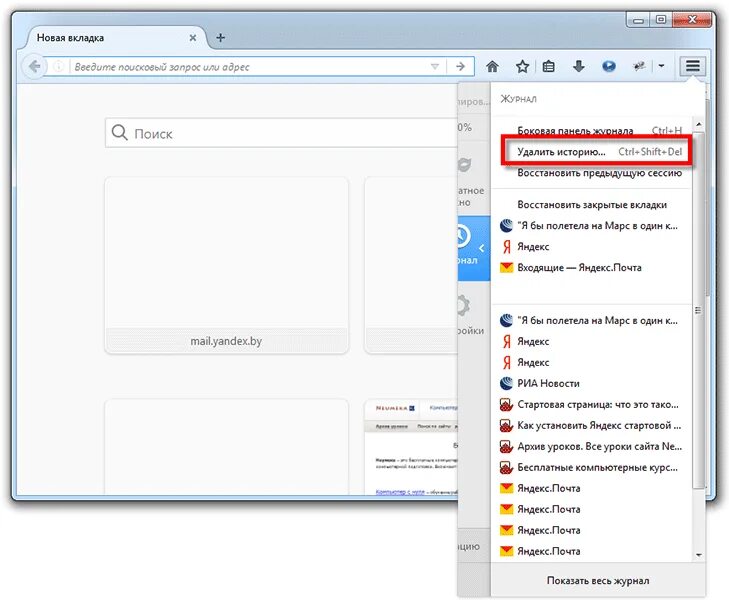Maximize the Firefox window
The height and width of the screenshot is (600, 729).
click(661, 20)
